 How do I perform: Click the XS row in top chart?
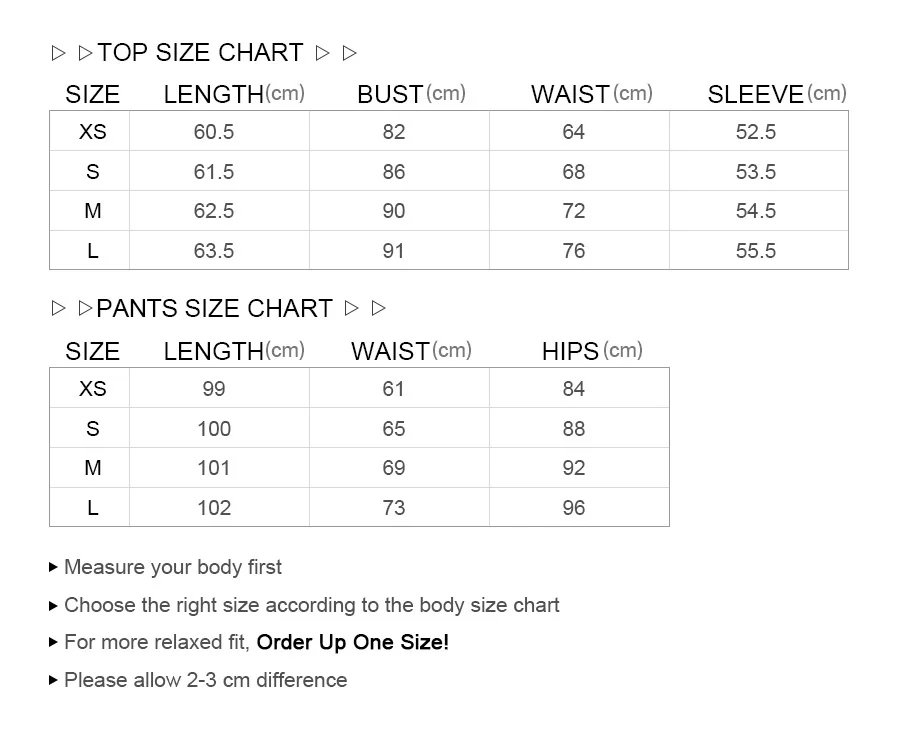[x=449, y=131]
